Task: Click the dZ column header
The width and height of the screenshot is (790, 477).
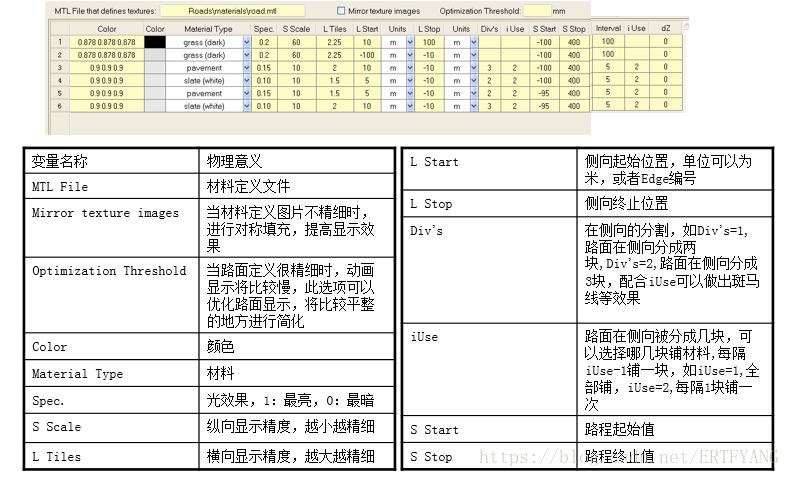Action: point(666,28)
